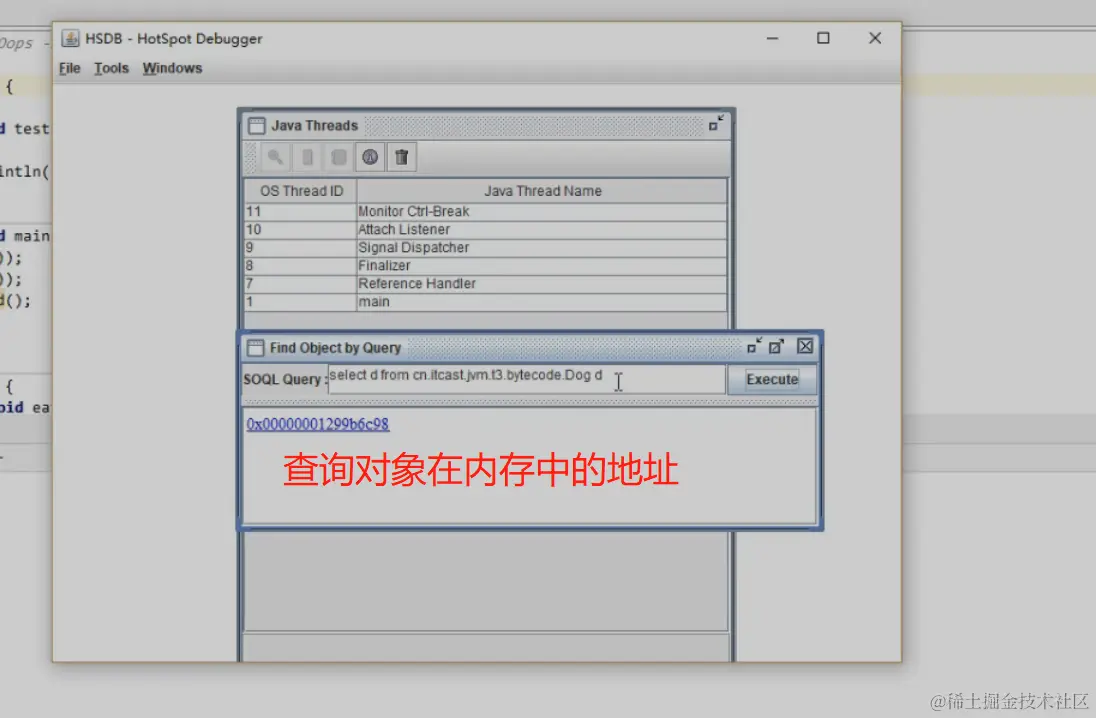Open the 0x00000001299b6c98 address link
1096x718 pixels.
[317, 424]
